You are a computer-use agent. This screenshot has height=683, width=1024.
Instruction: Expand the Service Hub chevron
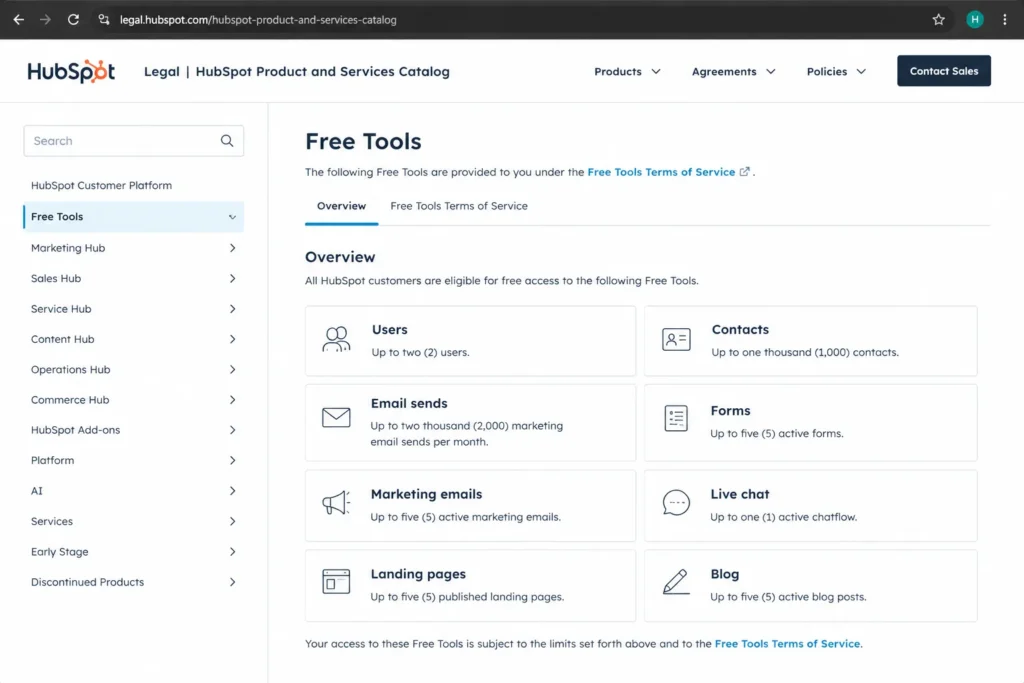(232, 309)
